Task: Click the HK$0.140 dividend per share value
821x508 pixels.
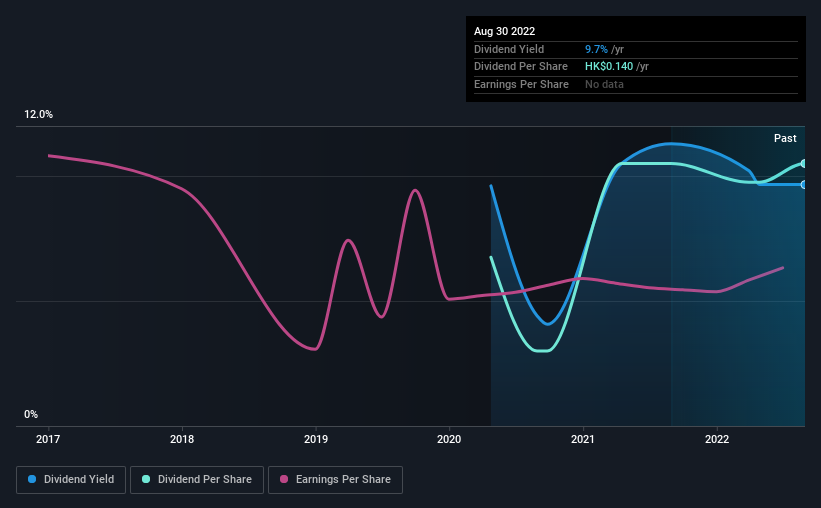Action: [609, 67]
